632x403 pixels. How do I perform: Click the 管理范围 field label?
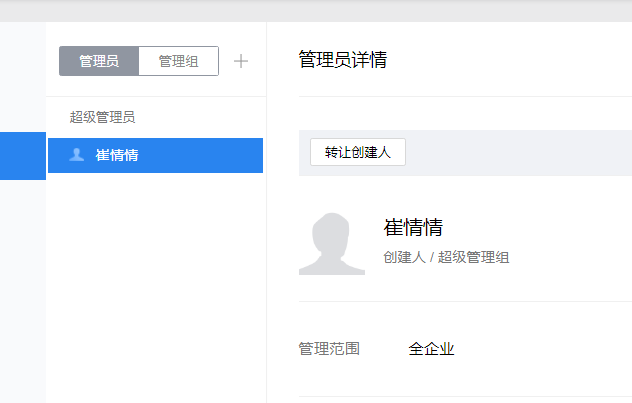(x=329, y=349)
